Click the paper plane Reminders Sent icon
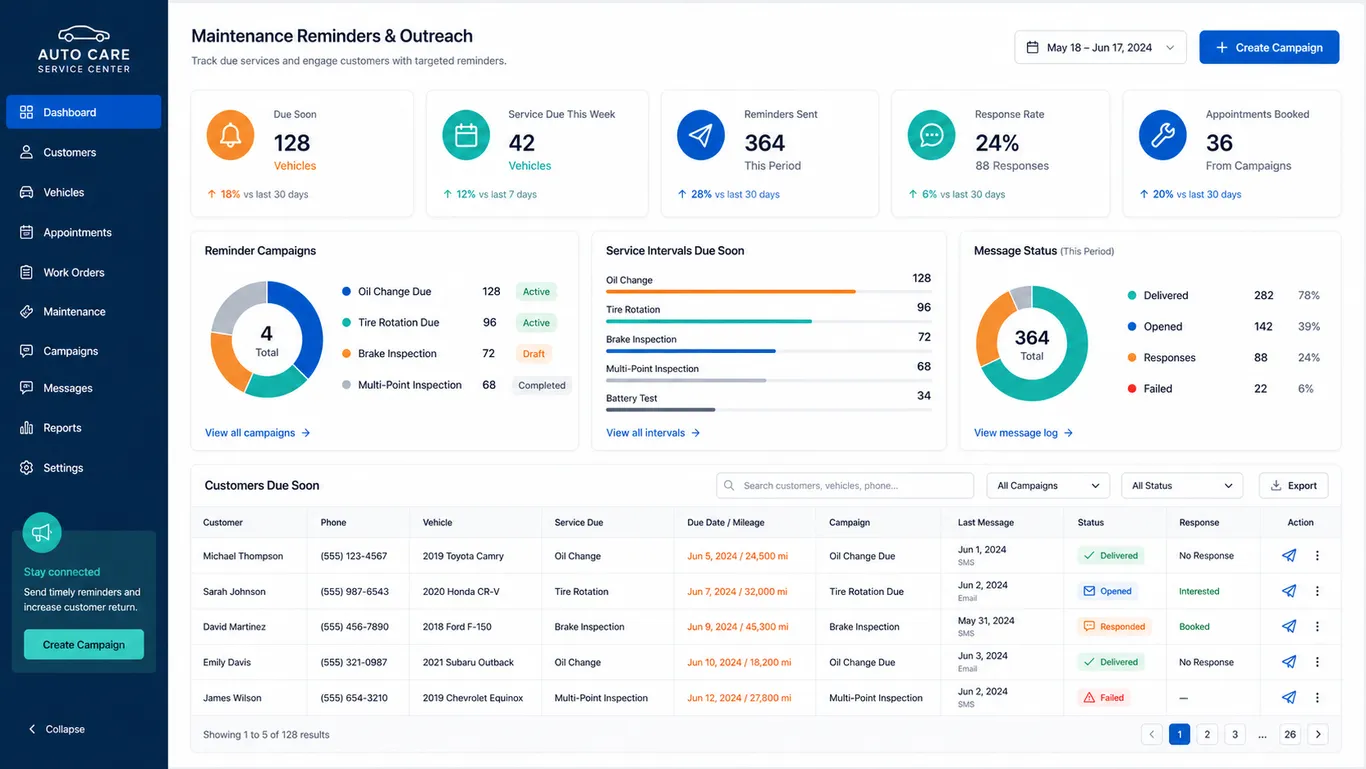 pos(701,136)
